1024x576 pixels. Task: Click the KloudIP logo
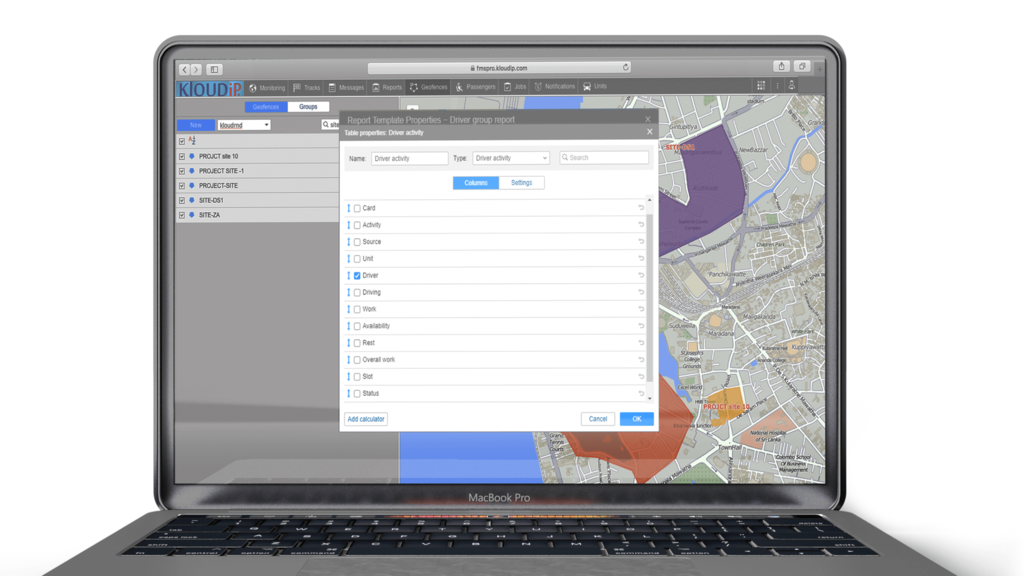pos(210,89)
